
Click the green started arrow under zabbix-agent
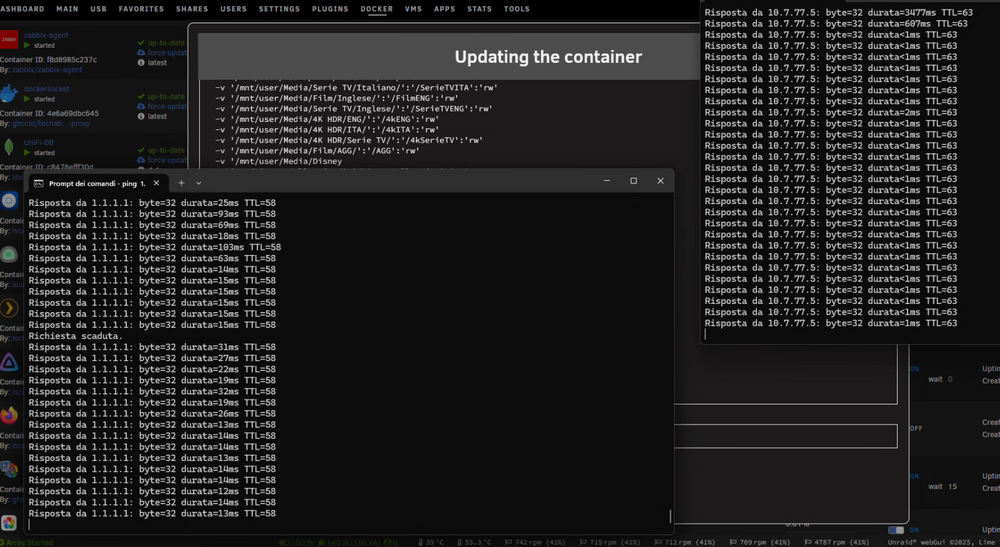[x=27, y=45]
